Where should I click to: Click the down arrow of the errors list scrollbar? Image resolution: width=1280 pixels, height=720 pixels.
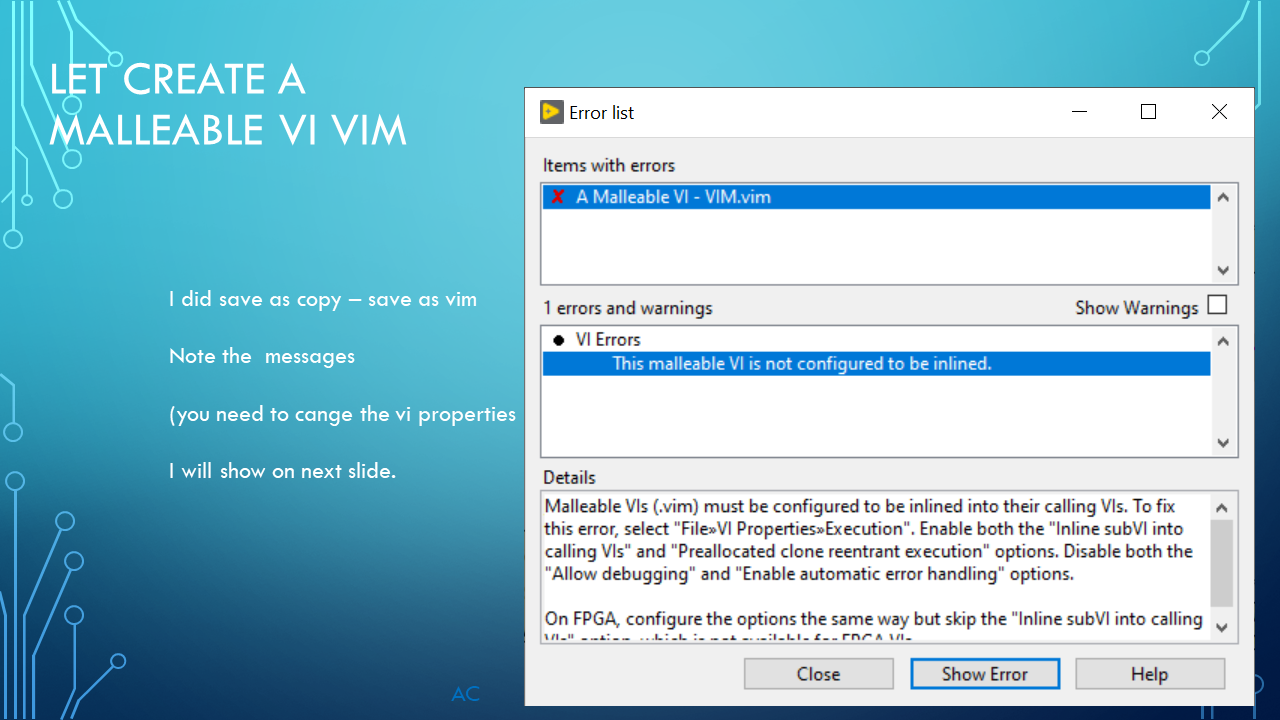[x=1222, y=443]
